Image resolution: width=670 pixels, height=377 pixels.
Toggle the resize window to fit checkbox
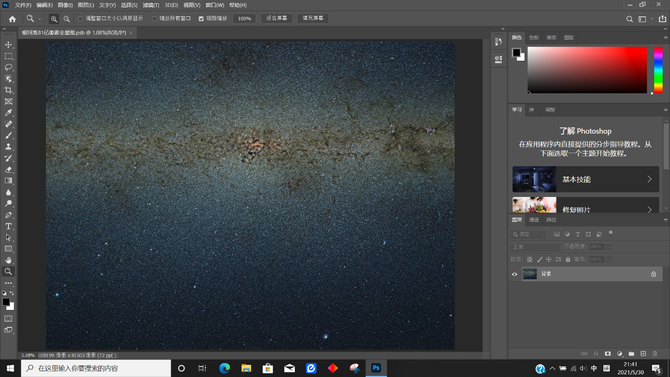point(80,19)
